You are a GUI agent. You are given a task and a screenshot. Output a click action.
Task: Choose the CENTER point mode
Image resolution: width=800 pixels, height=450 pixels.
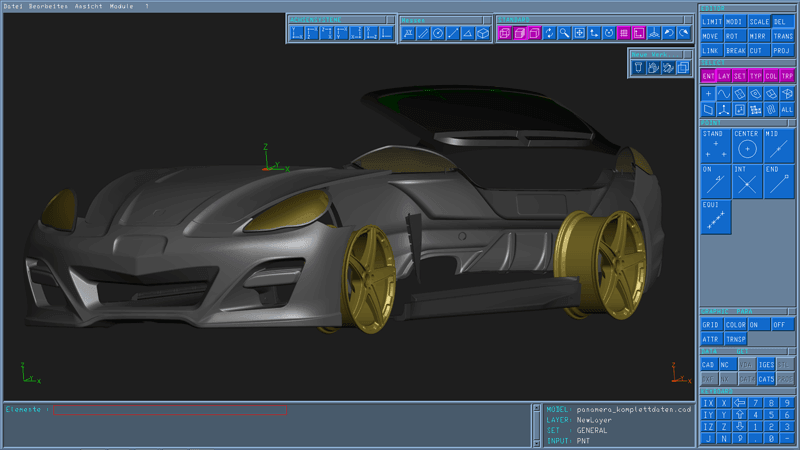tap(747, 146)
